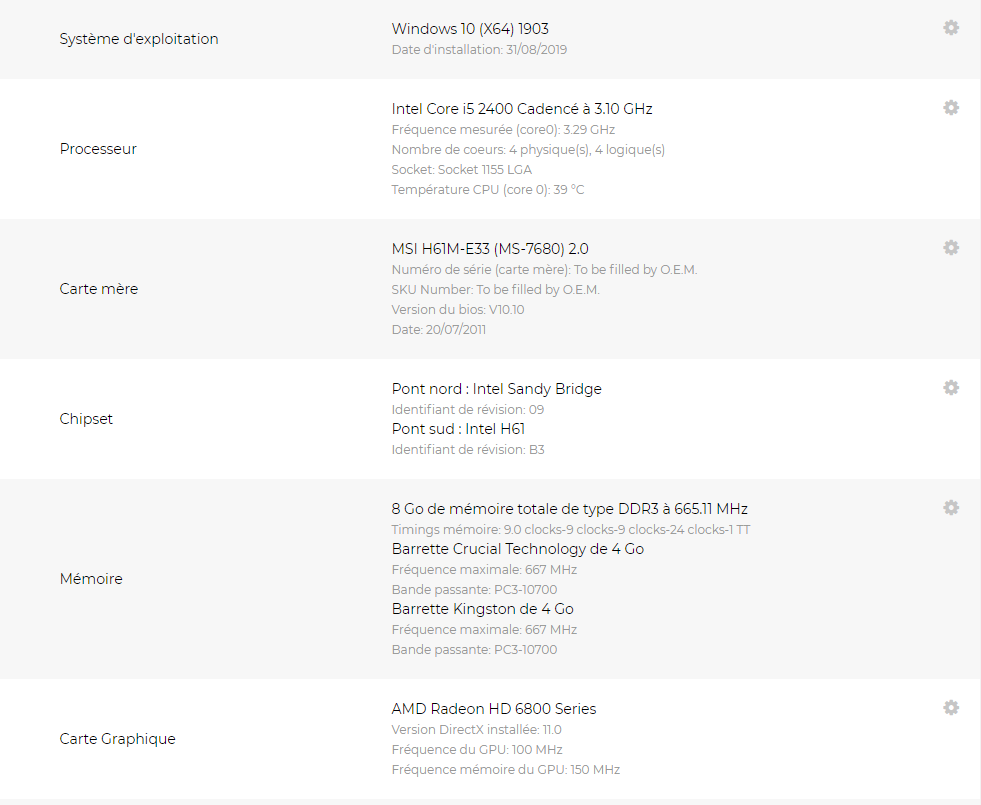Select the "Mémoire" row label
981x805 pixels.
[x=91, y=579]
